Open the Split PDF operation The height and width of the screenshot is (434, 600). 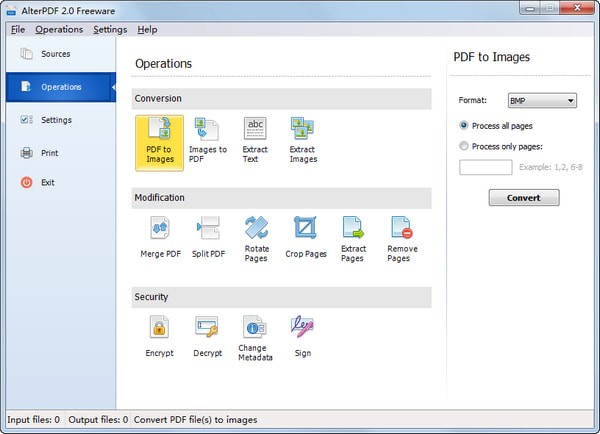point(208,237)
